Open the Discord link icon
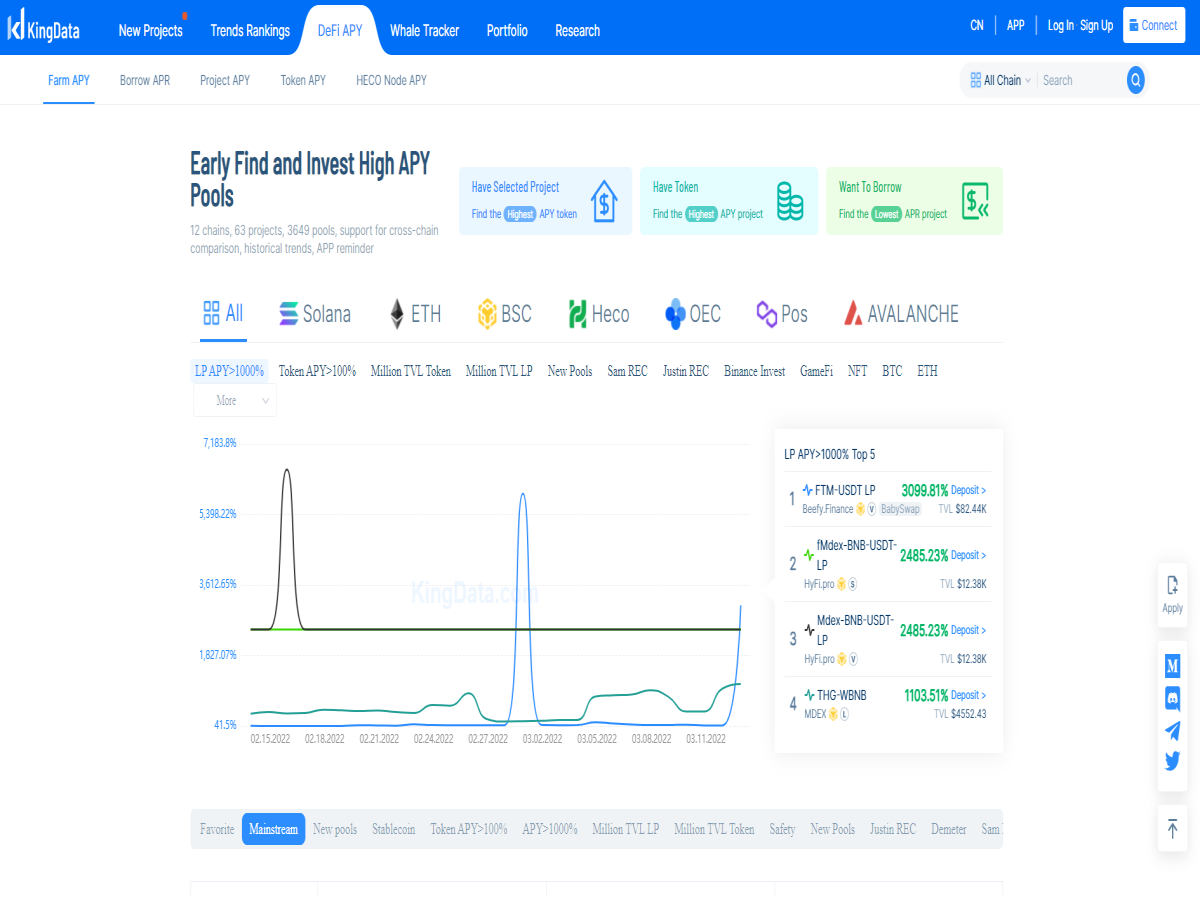 pyautogui.click(x=1172, y=698)
